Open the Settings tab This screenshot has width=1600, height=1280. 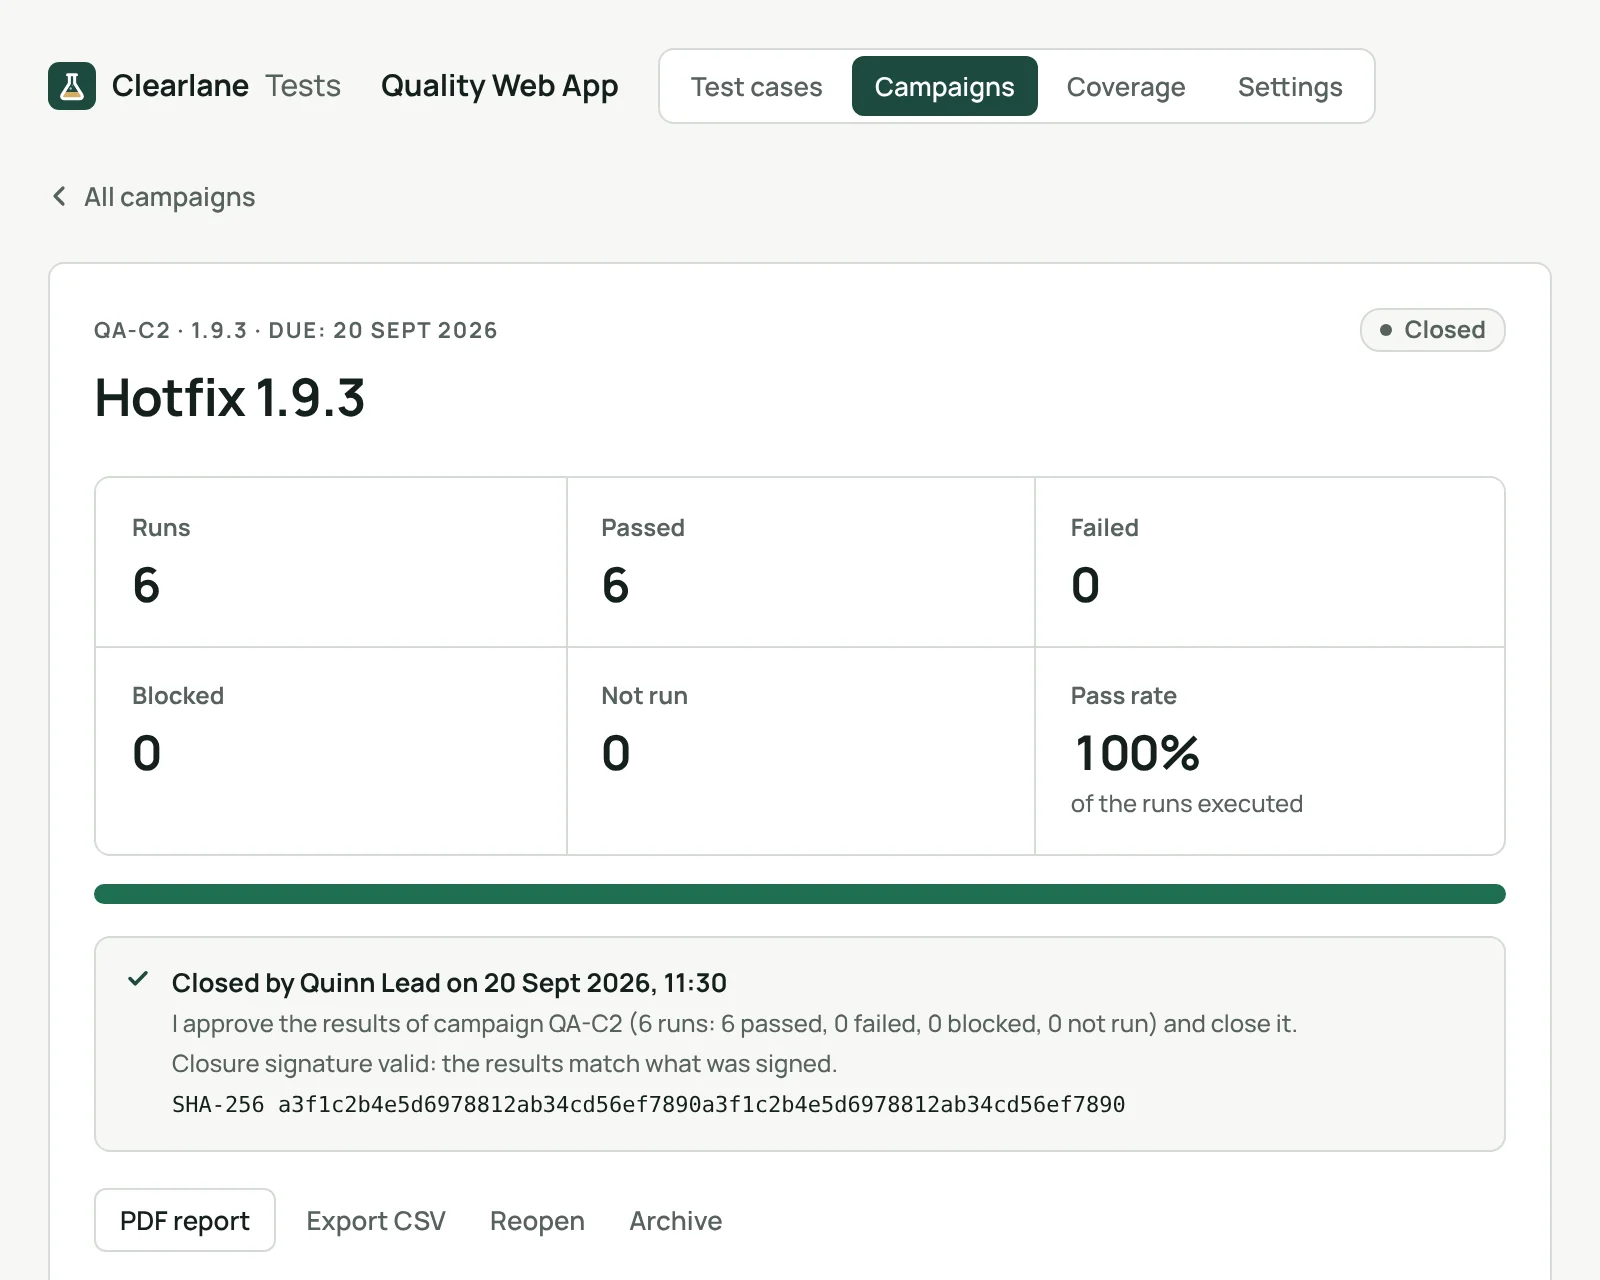(x=1290, y=87)
